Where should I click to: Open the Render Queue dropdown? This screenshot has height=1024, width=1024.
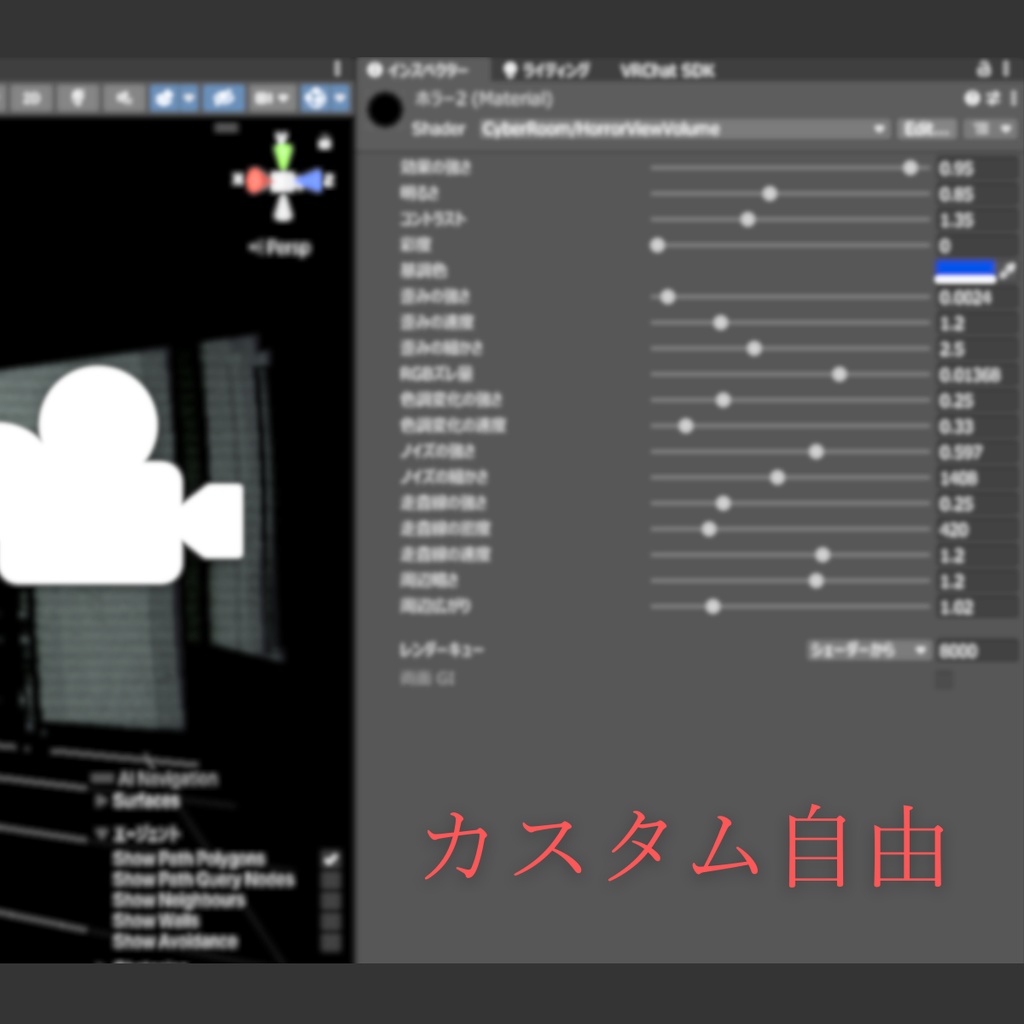[x=865, y=649]
